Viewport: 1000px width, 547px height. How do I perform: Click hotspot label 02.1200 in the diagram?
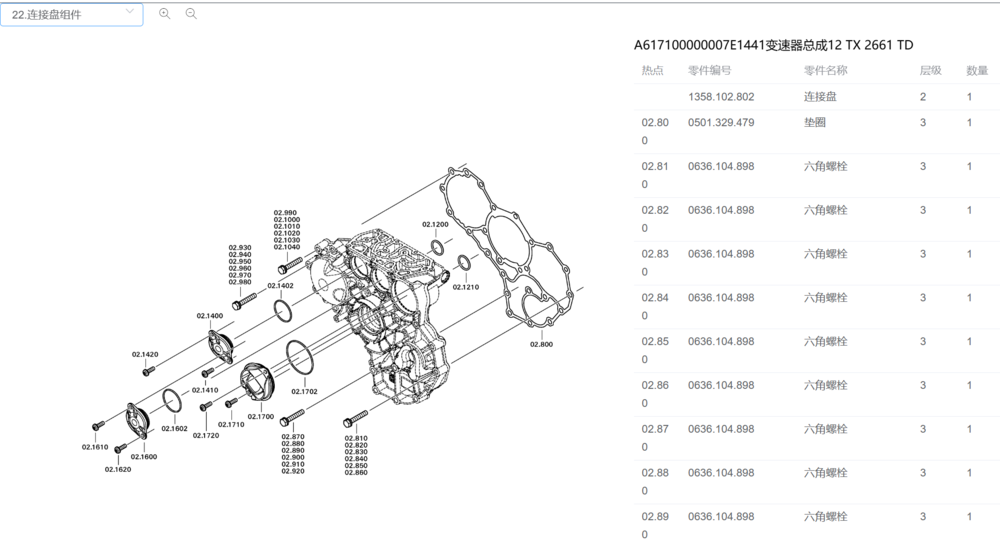[x=435, y=225]
